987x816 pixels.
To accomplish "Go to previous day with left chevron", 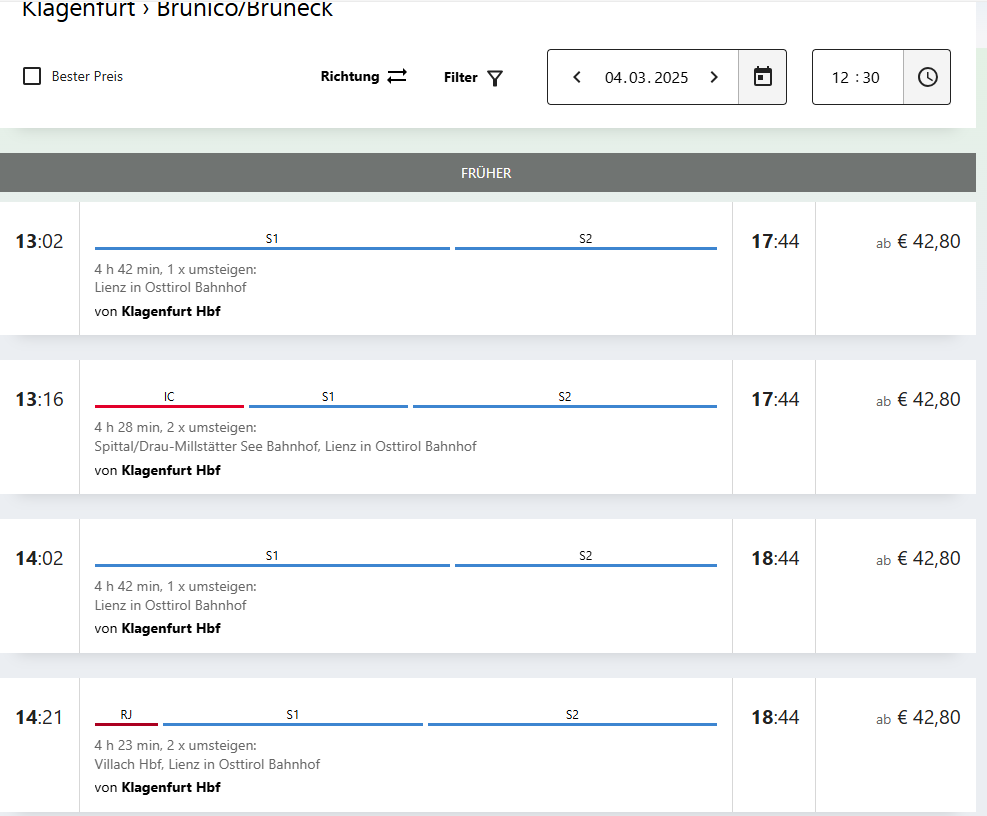I will (577, 77).
